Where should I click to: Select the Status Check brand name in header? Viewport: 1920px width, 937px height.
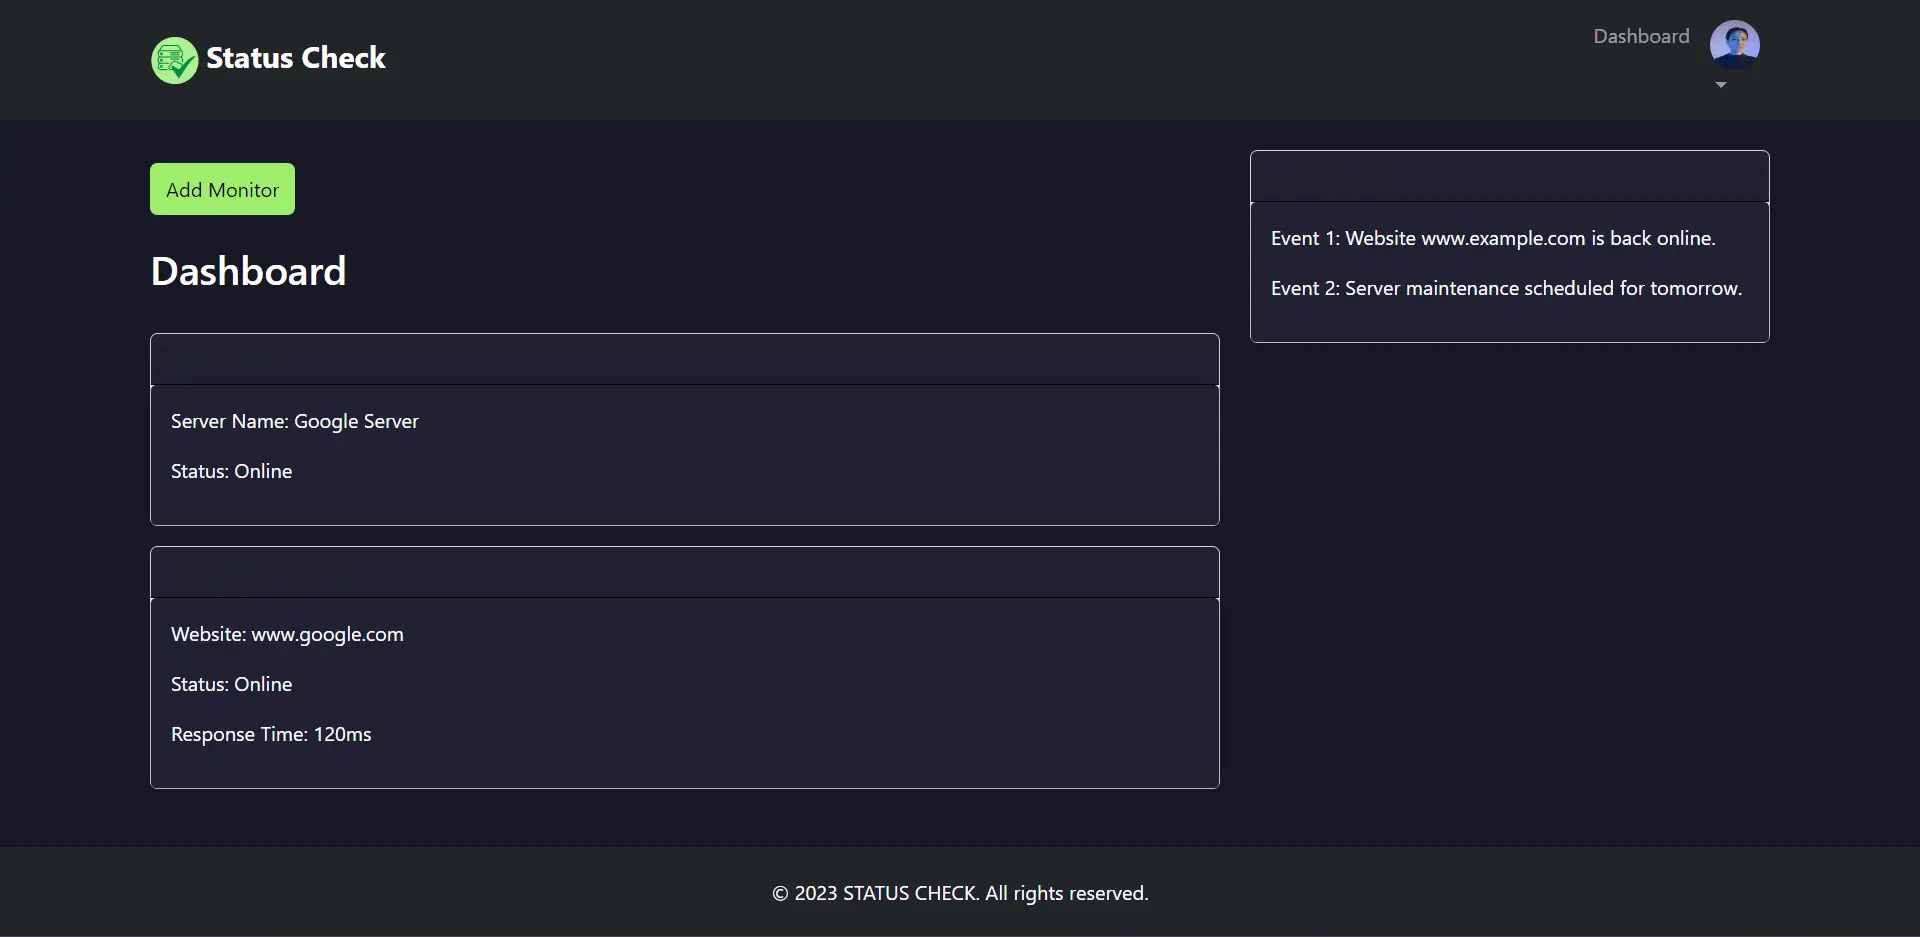pos(296,58)
